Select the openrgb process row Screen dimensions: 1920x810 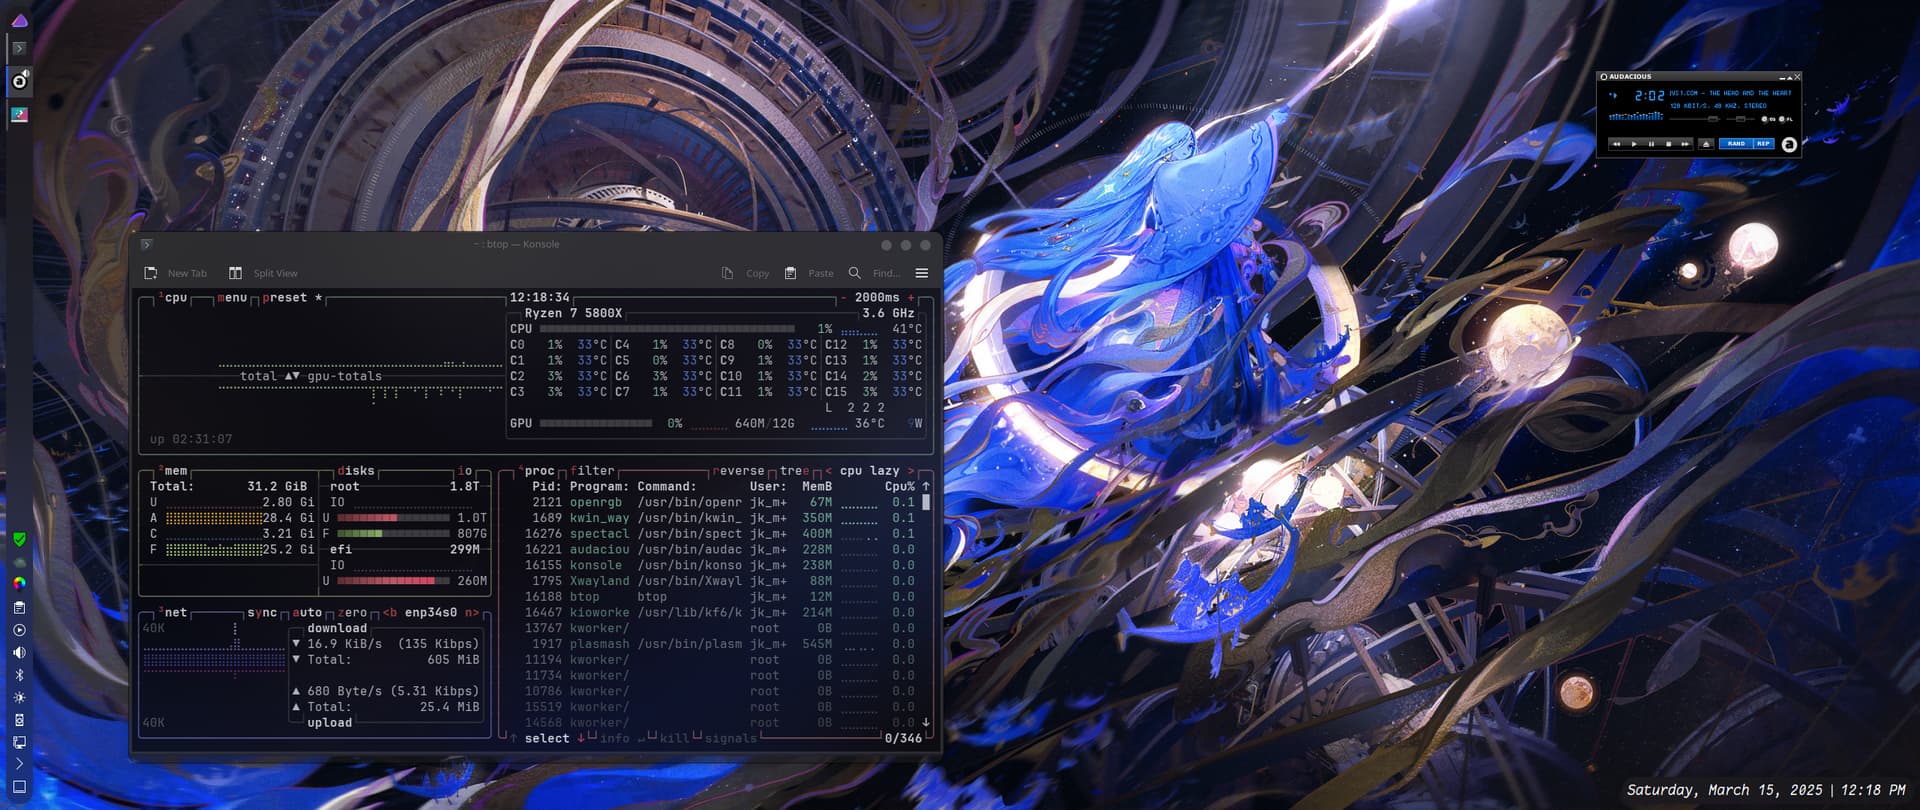click(720, 502)
